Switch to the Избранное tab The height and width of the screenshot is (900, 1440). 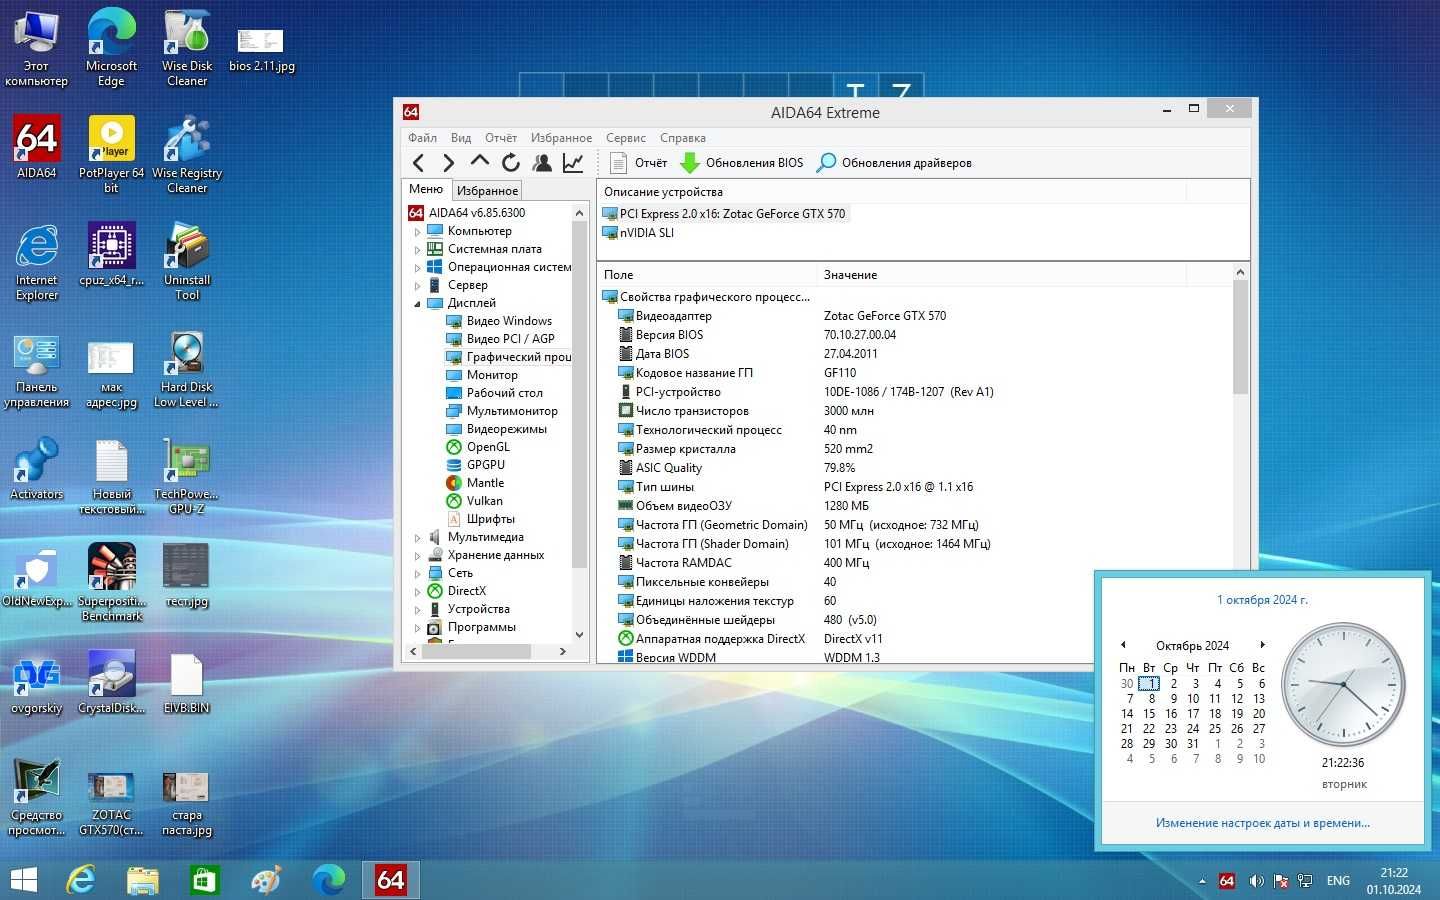tap(487, 190)
